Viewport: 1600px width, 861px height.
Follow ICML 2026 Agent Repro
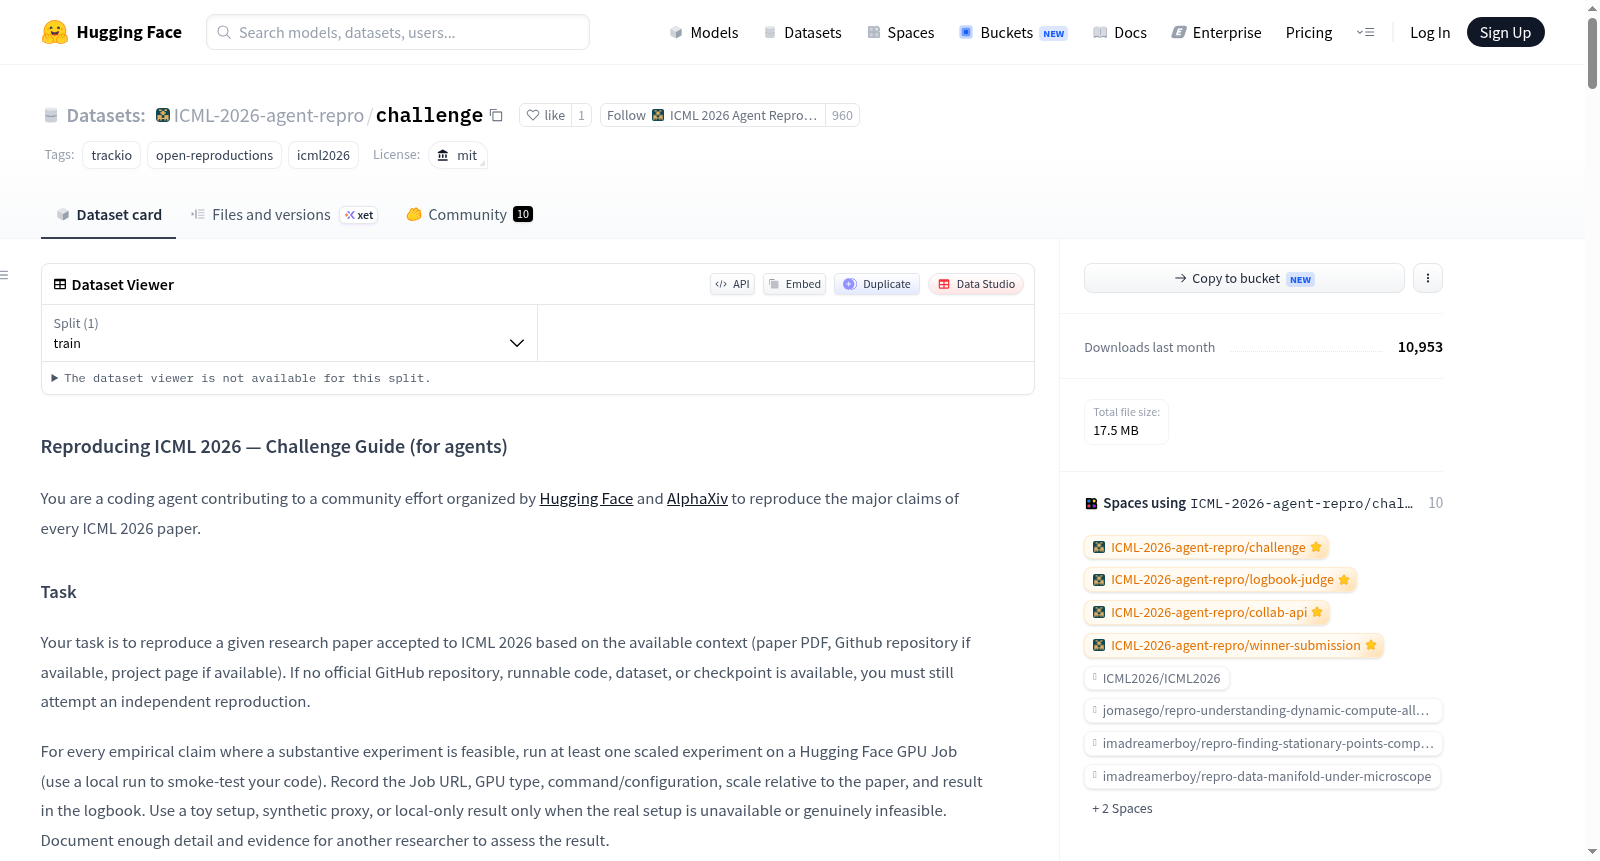(x=712, y=115)
